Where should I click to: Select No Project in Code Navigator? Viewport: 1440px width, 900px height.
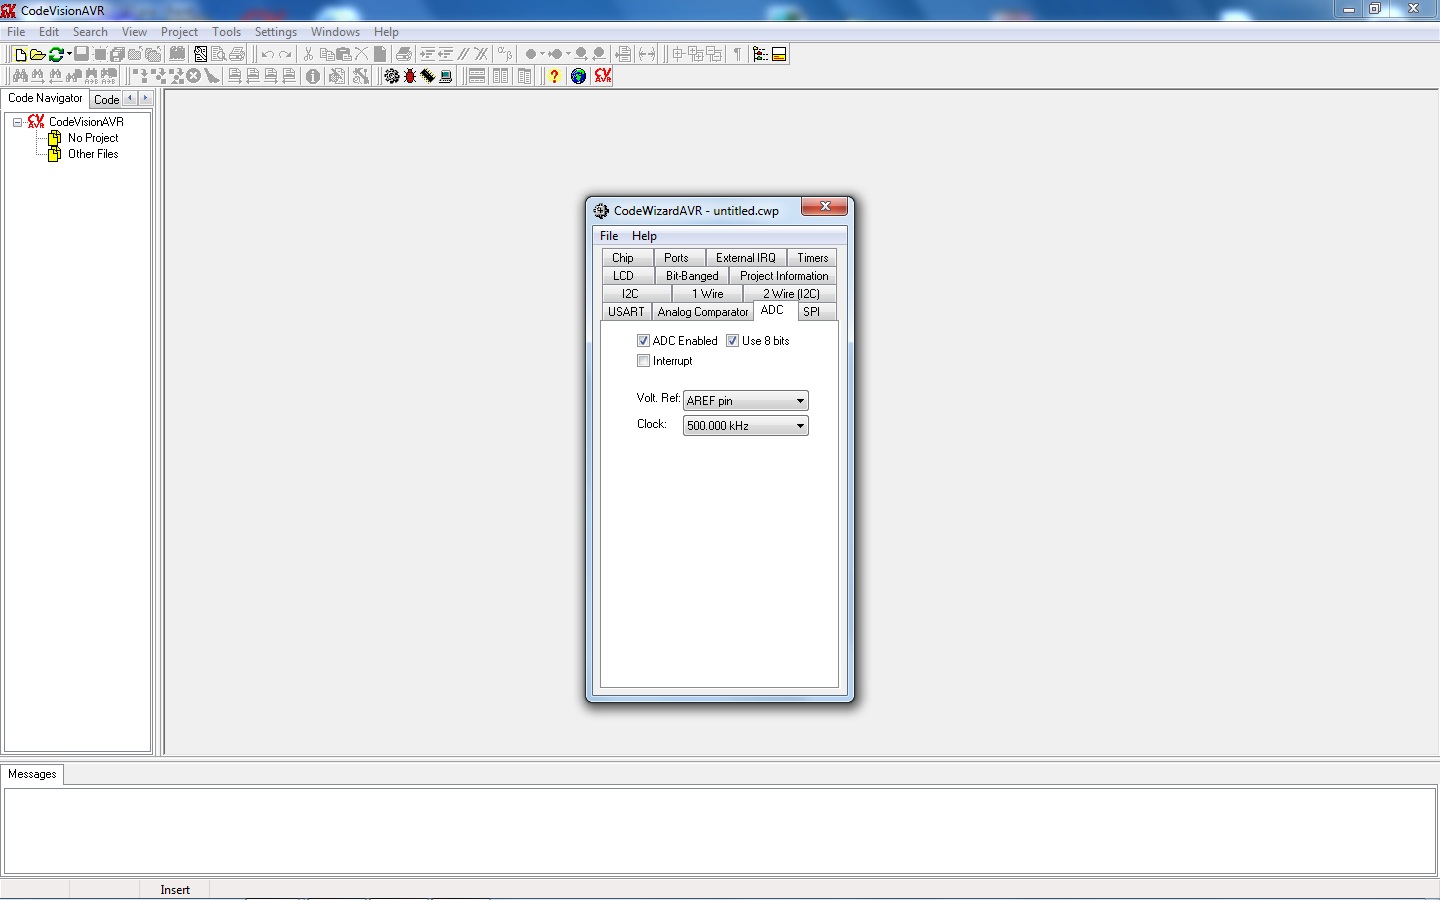pyautogui.click(x=93, y=138)
